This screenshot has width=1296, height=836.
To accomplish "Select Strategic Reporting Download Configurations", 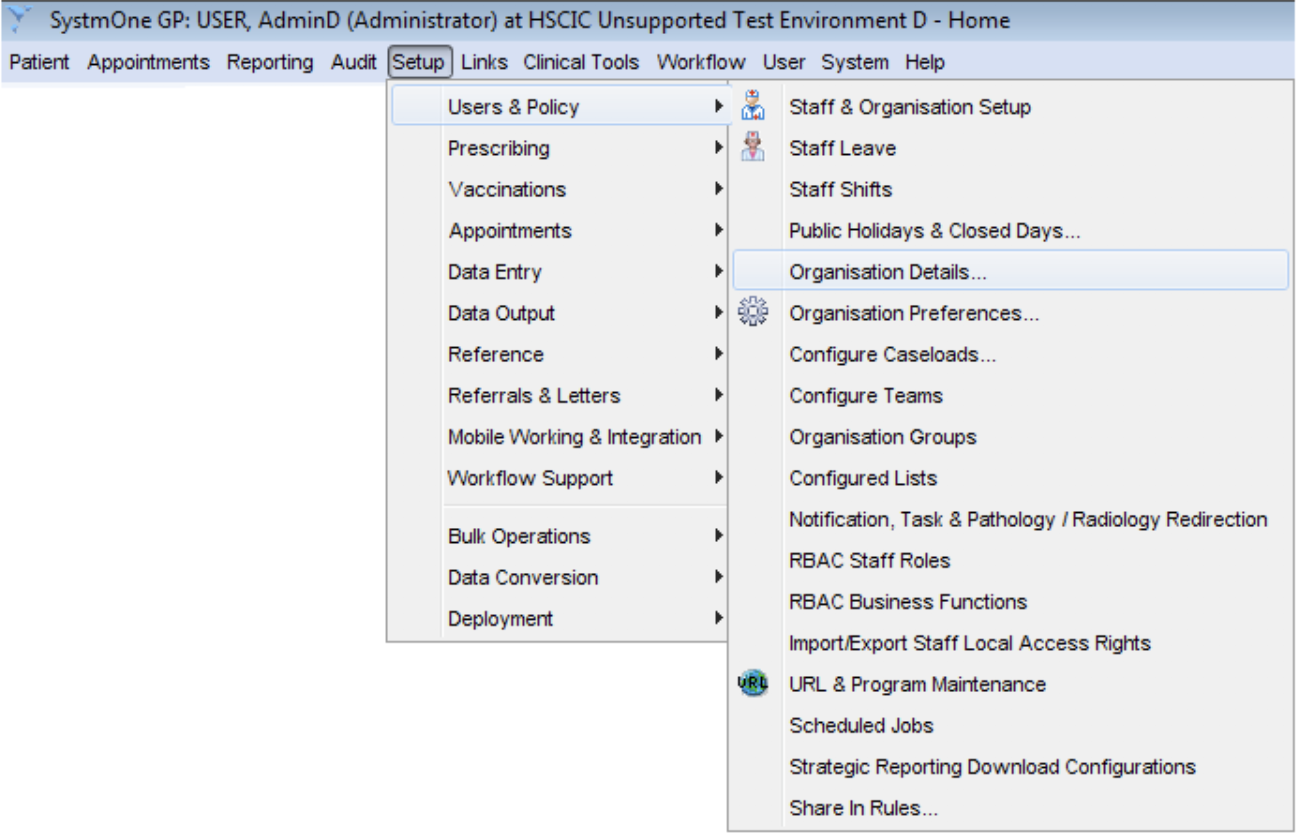I will pyautogui.click(x=1010, y=767).
